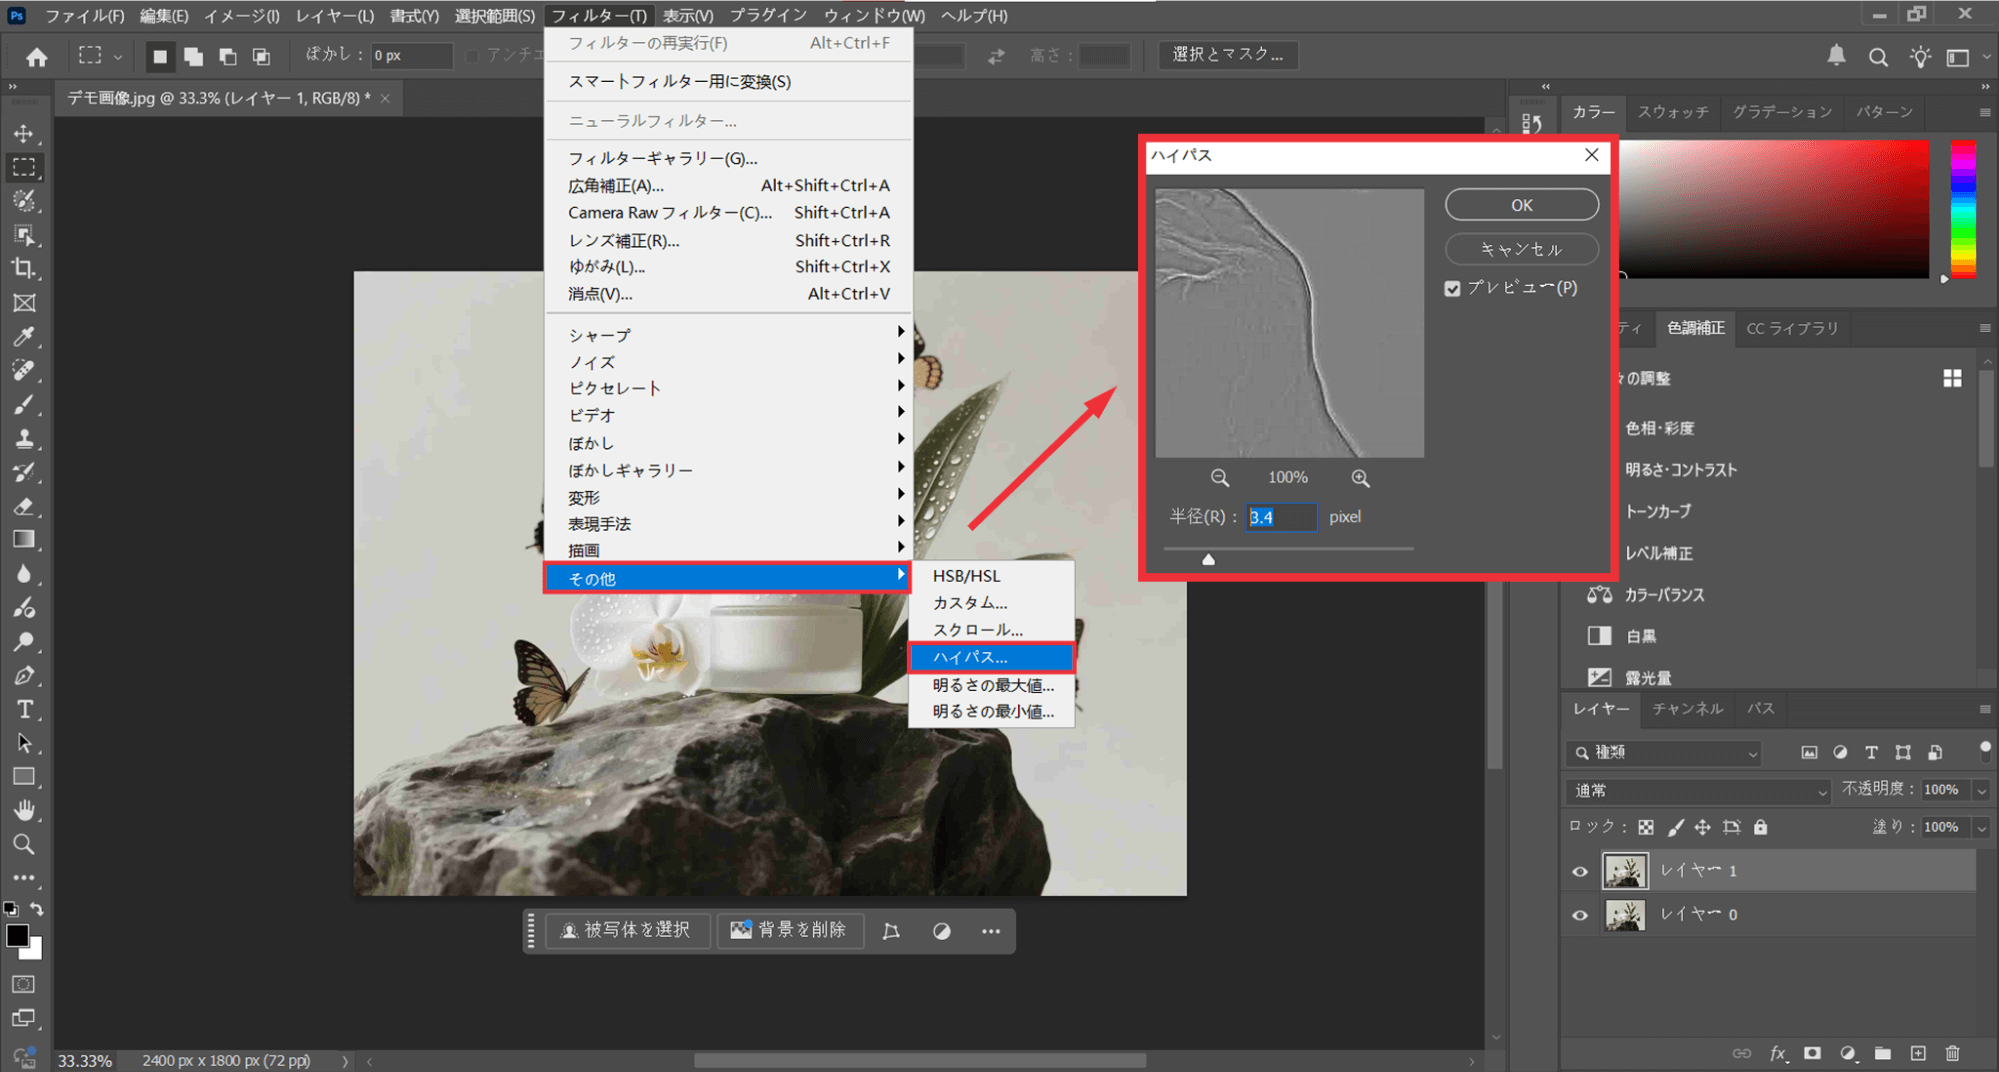Open blend mode dropdown showing 通常
Viewport: 1999px width, 1072px height.
click(x=1698, y=791)
